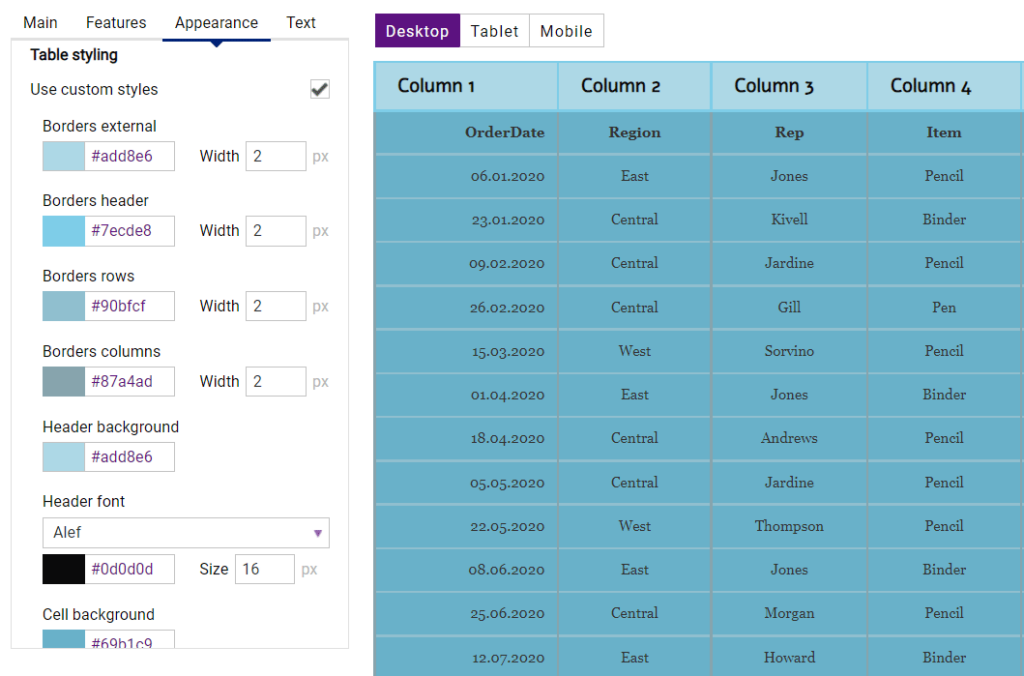Uncheck the Use custom styles checkbox
1024x676 pixels.
coord(320,89)
